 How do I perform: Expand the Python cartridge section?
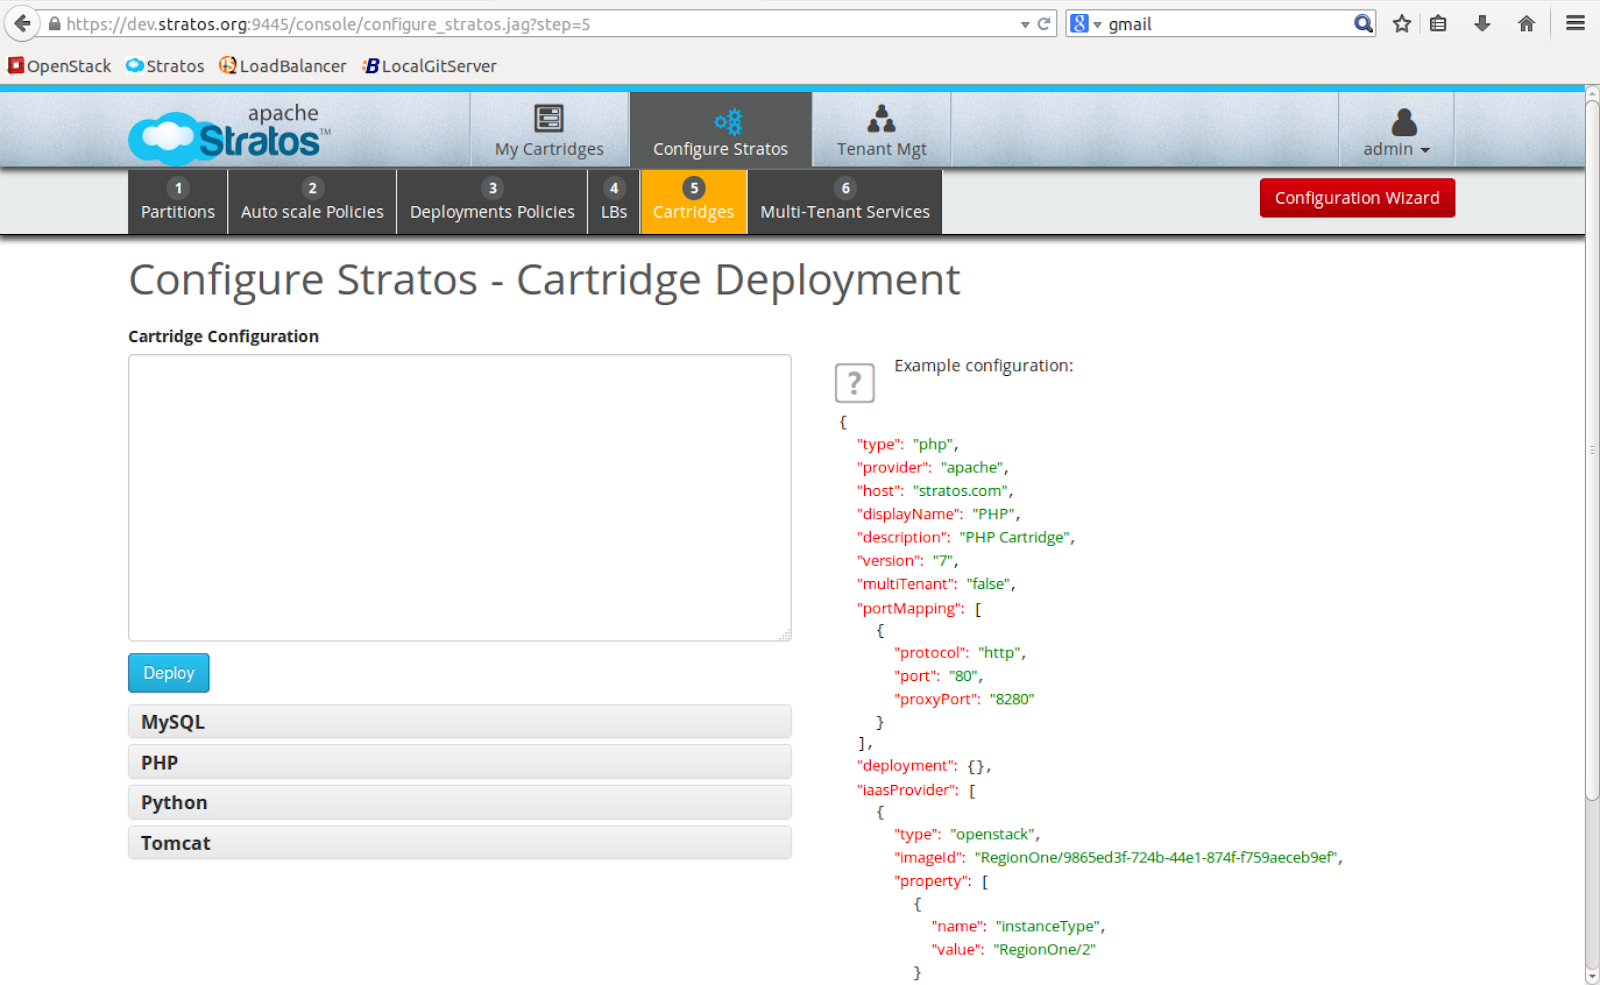coord(460,802)
